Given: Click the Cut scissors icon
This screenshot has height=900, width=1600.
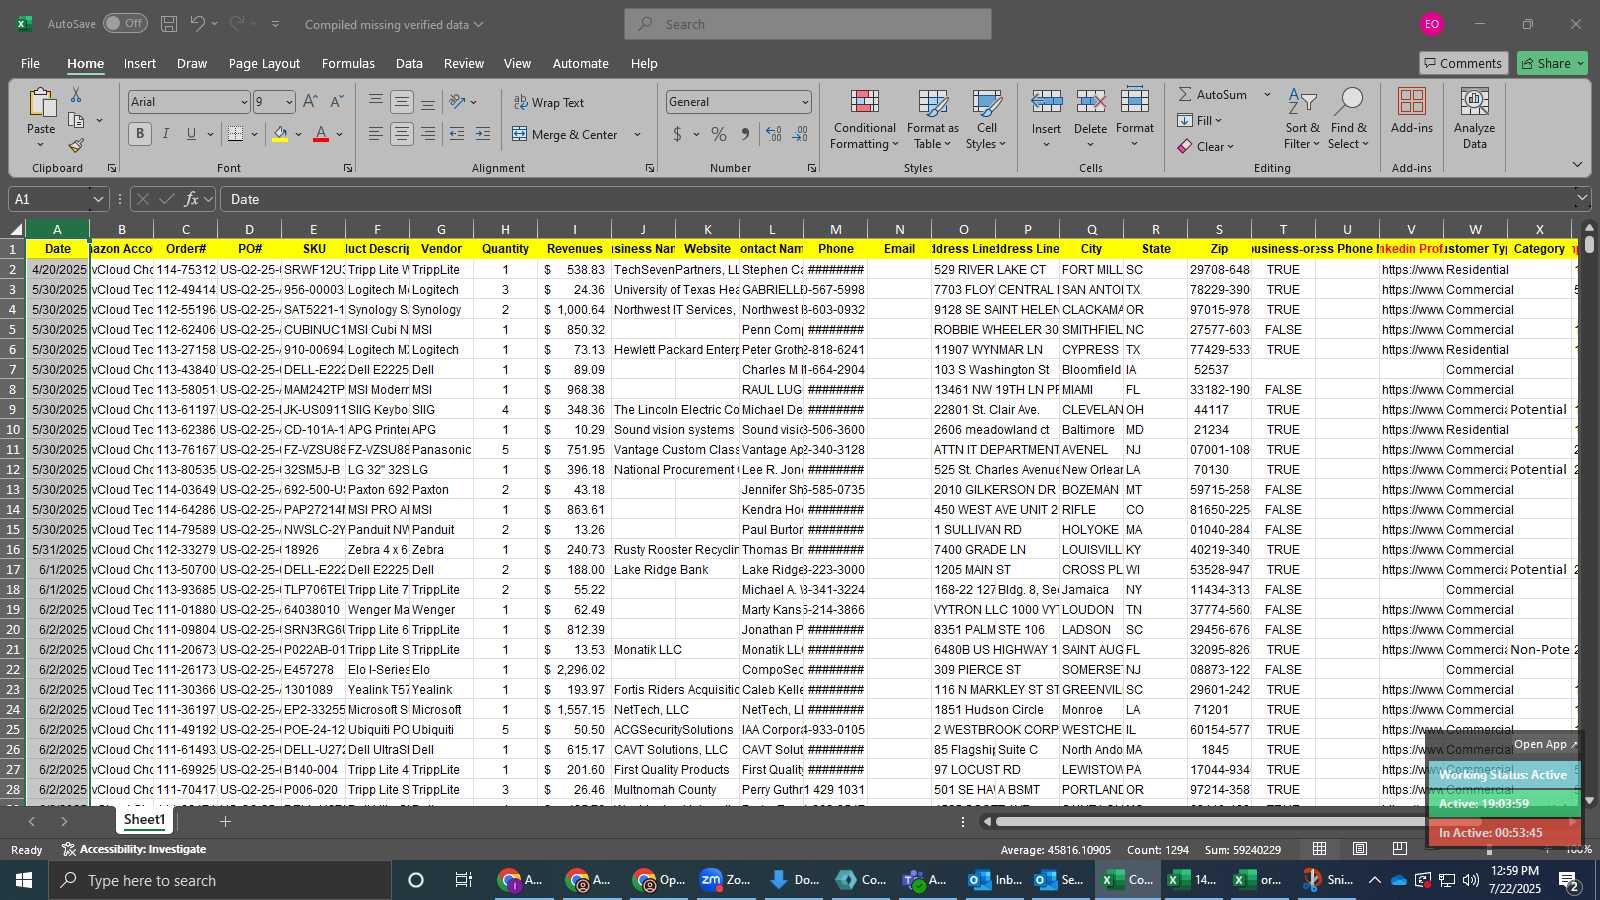Looking at the screenshot, I should click(76, 95).
